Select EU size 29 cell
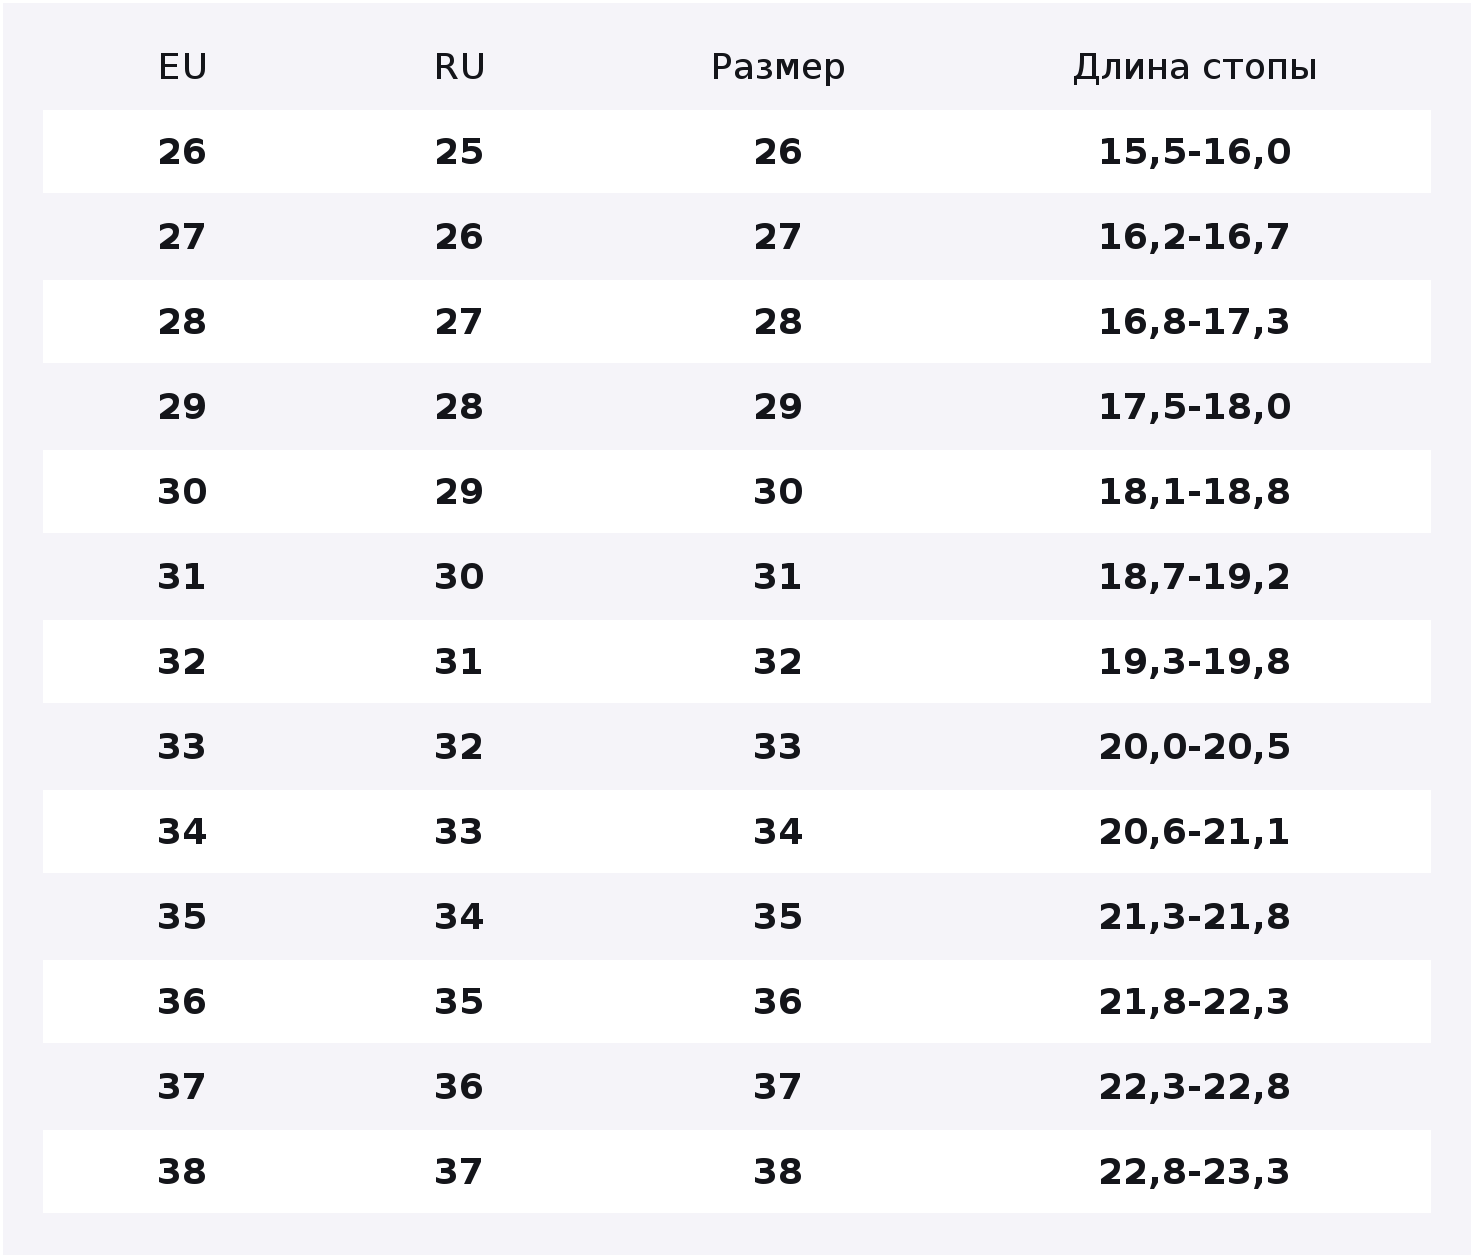The width and height of the screenshot is (1474, 1258). (x=182, y=407)
